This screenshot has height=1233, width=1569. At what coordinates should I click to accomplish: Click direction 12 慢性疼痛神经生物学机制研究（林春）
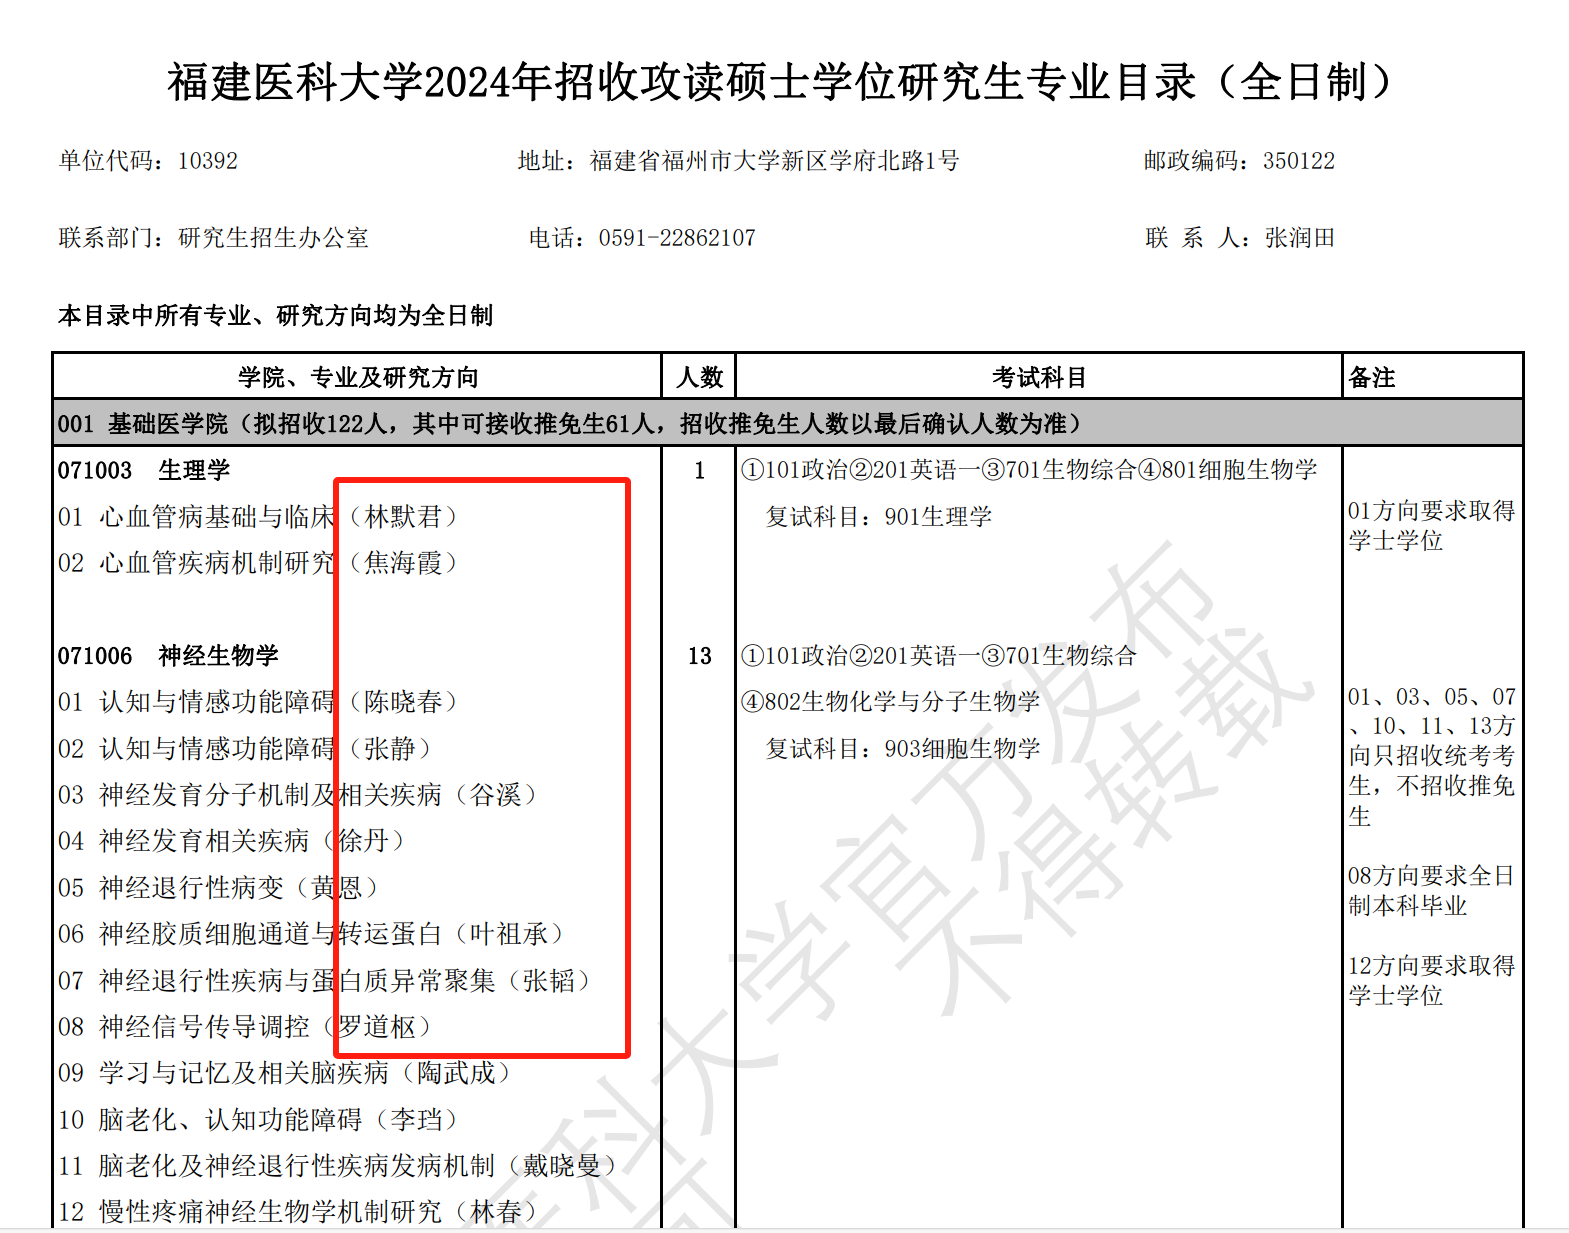click(298, 1212)
